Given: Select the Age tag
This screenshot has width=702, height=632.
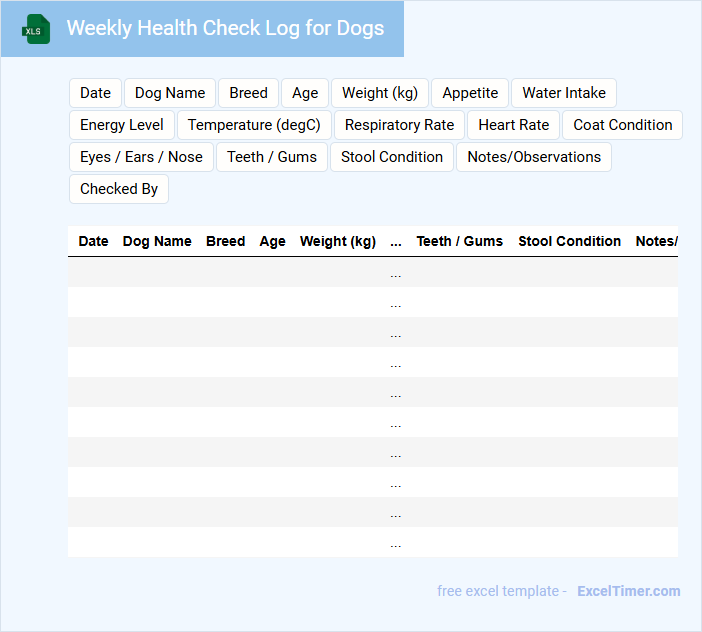Looking at the screenshot, I should tap(305, 93).
